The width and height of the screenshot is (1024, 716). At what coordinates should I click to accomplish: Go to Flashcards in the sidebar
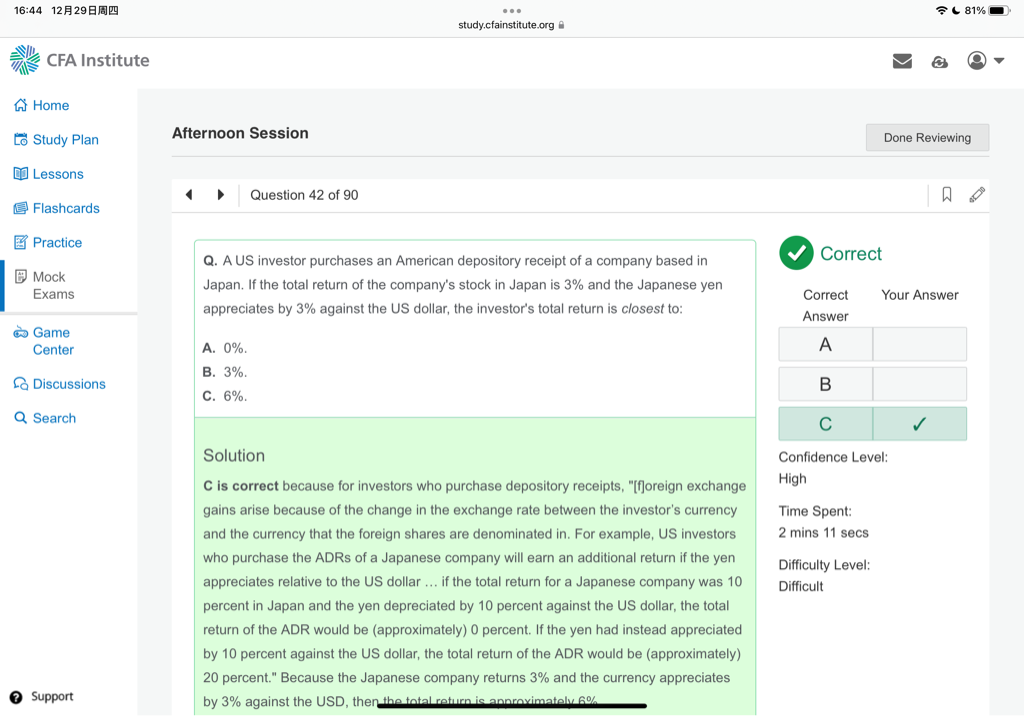pos(66,208)
